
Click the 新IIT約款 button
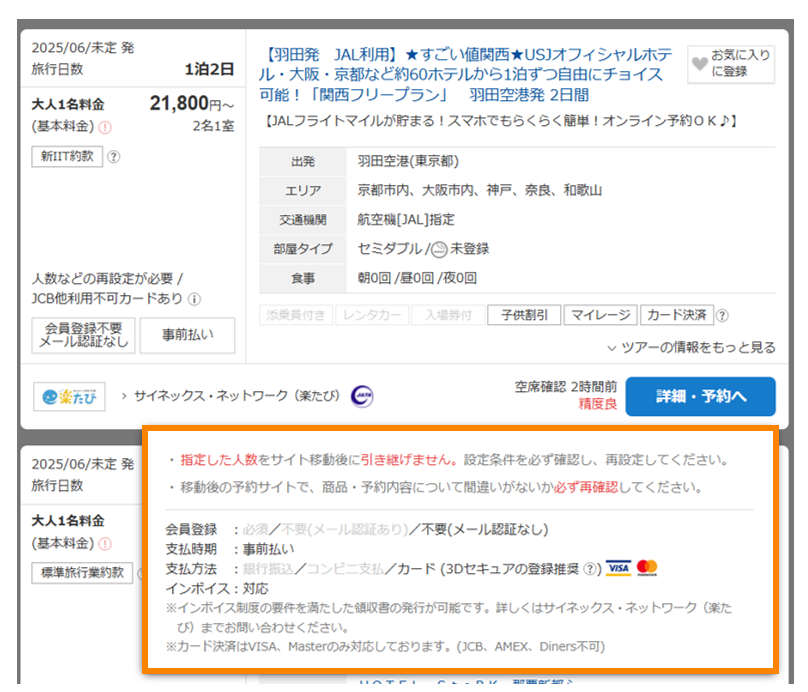coord(67,157)
